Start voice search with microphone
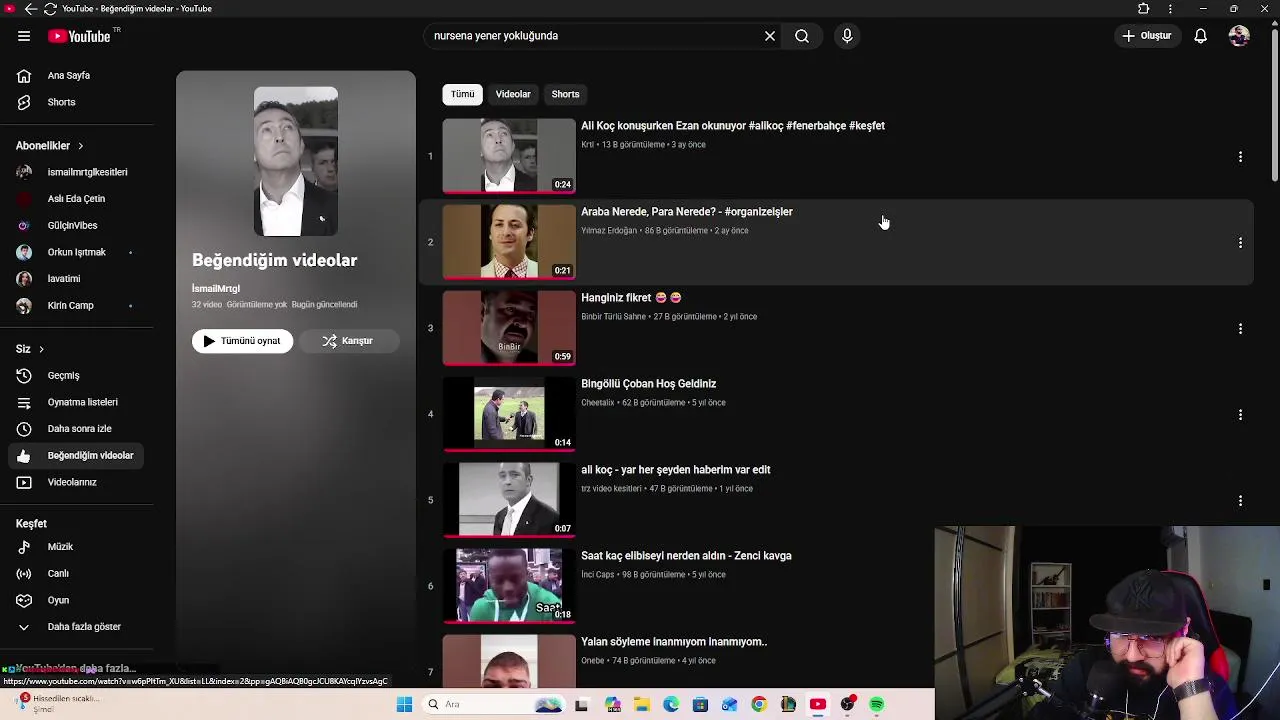Image resolution: width=1280 pixels, height=720 pixels. click(847, 36)
